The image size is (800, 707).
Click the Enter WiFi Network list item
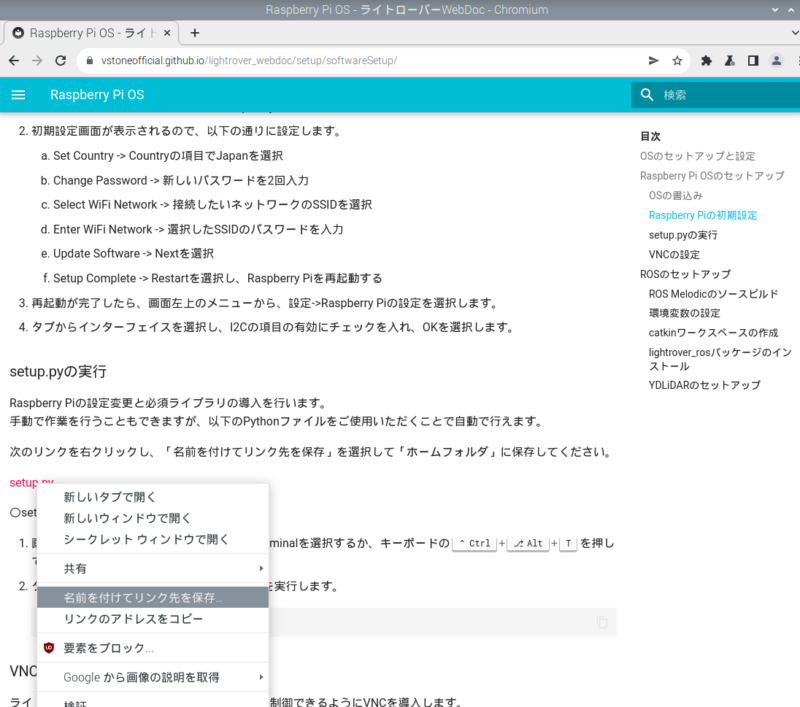(198, 230)
